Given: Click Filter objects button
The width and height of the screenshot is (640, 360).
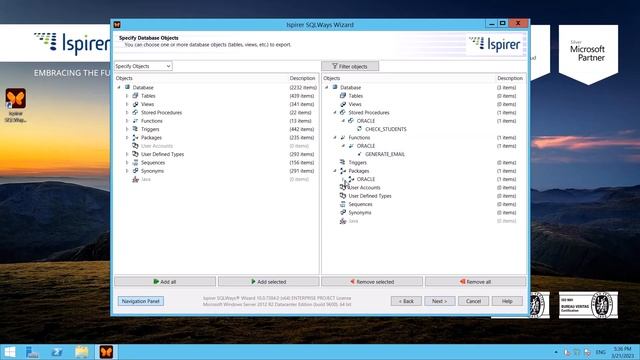Looking at the screenshot, I should 350,66.
